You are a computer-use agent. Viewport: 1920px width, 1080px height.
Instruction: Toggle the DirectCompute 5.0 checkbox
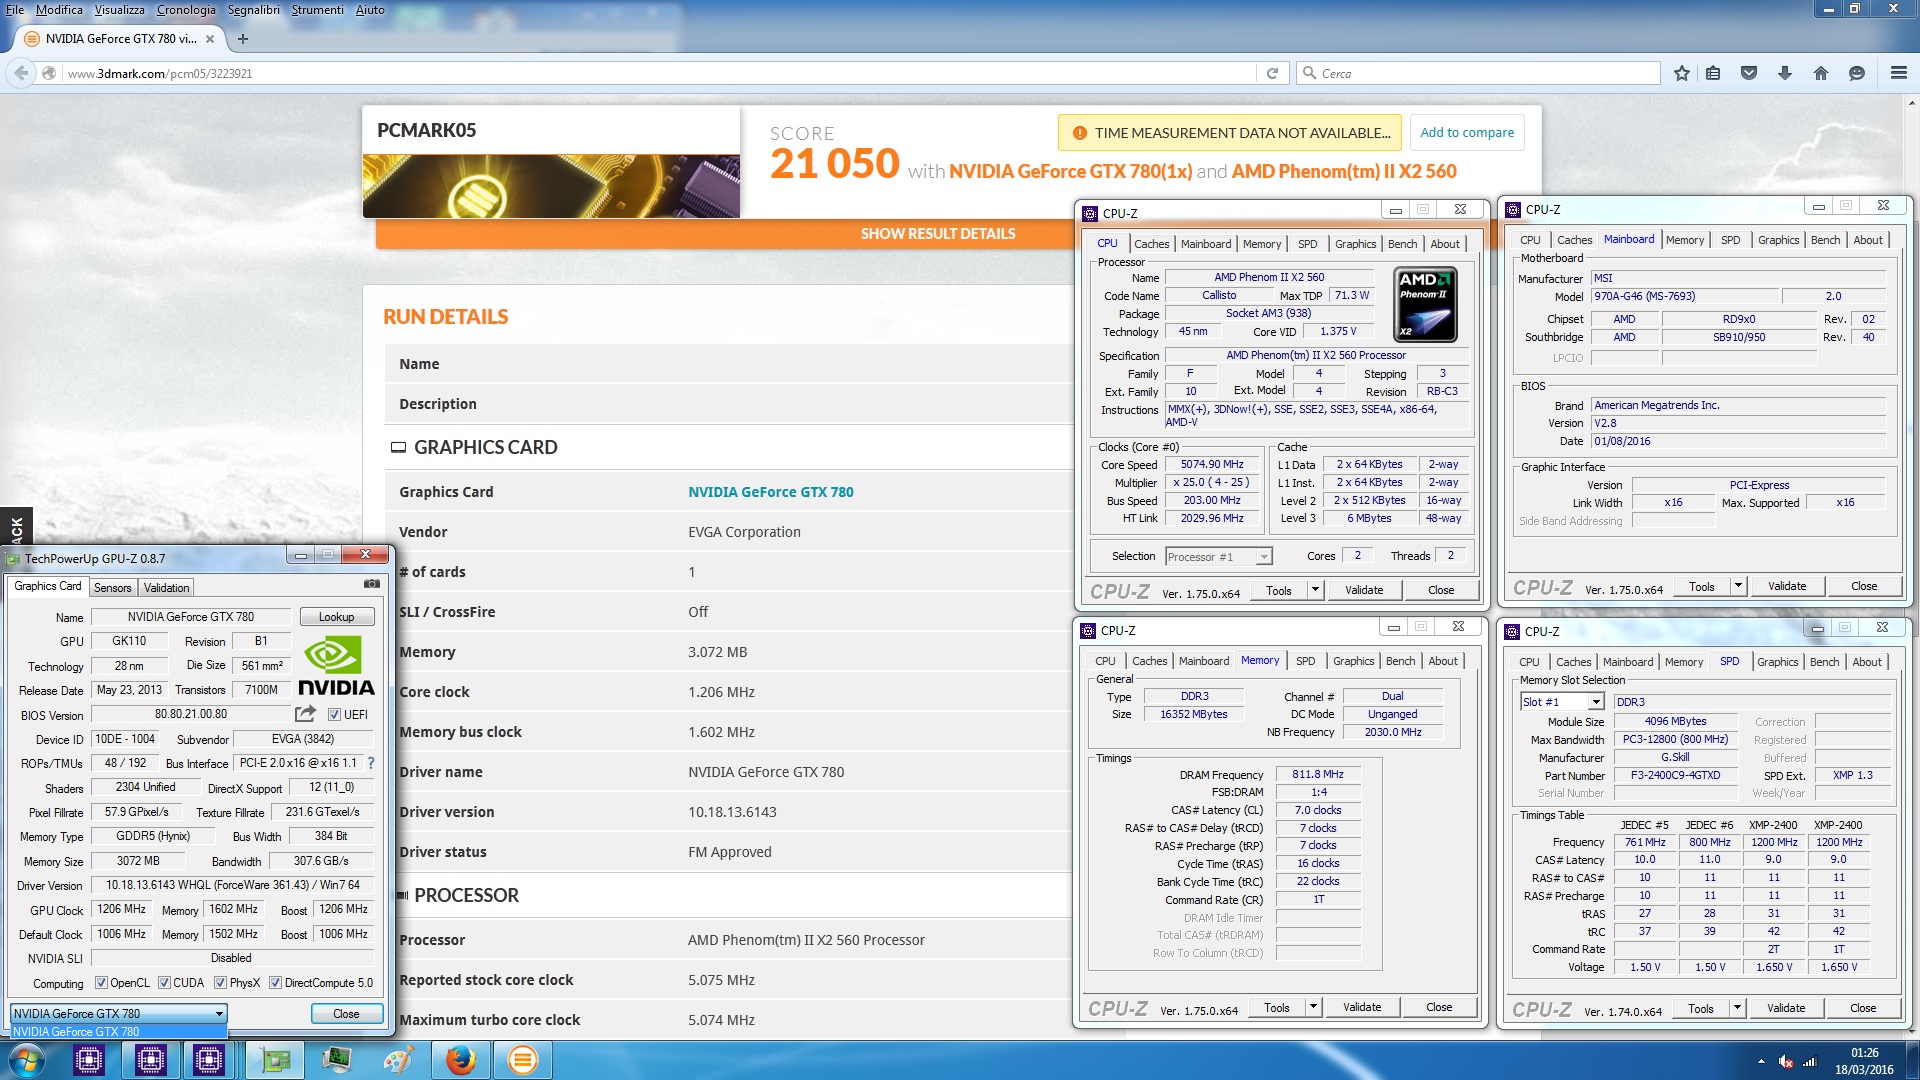(275, 983)
